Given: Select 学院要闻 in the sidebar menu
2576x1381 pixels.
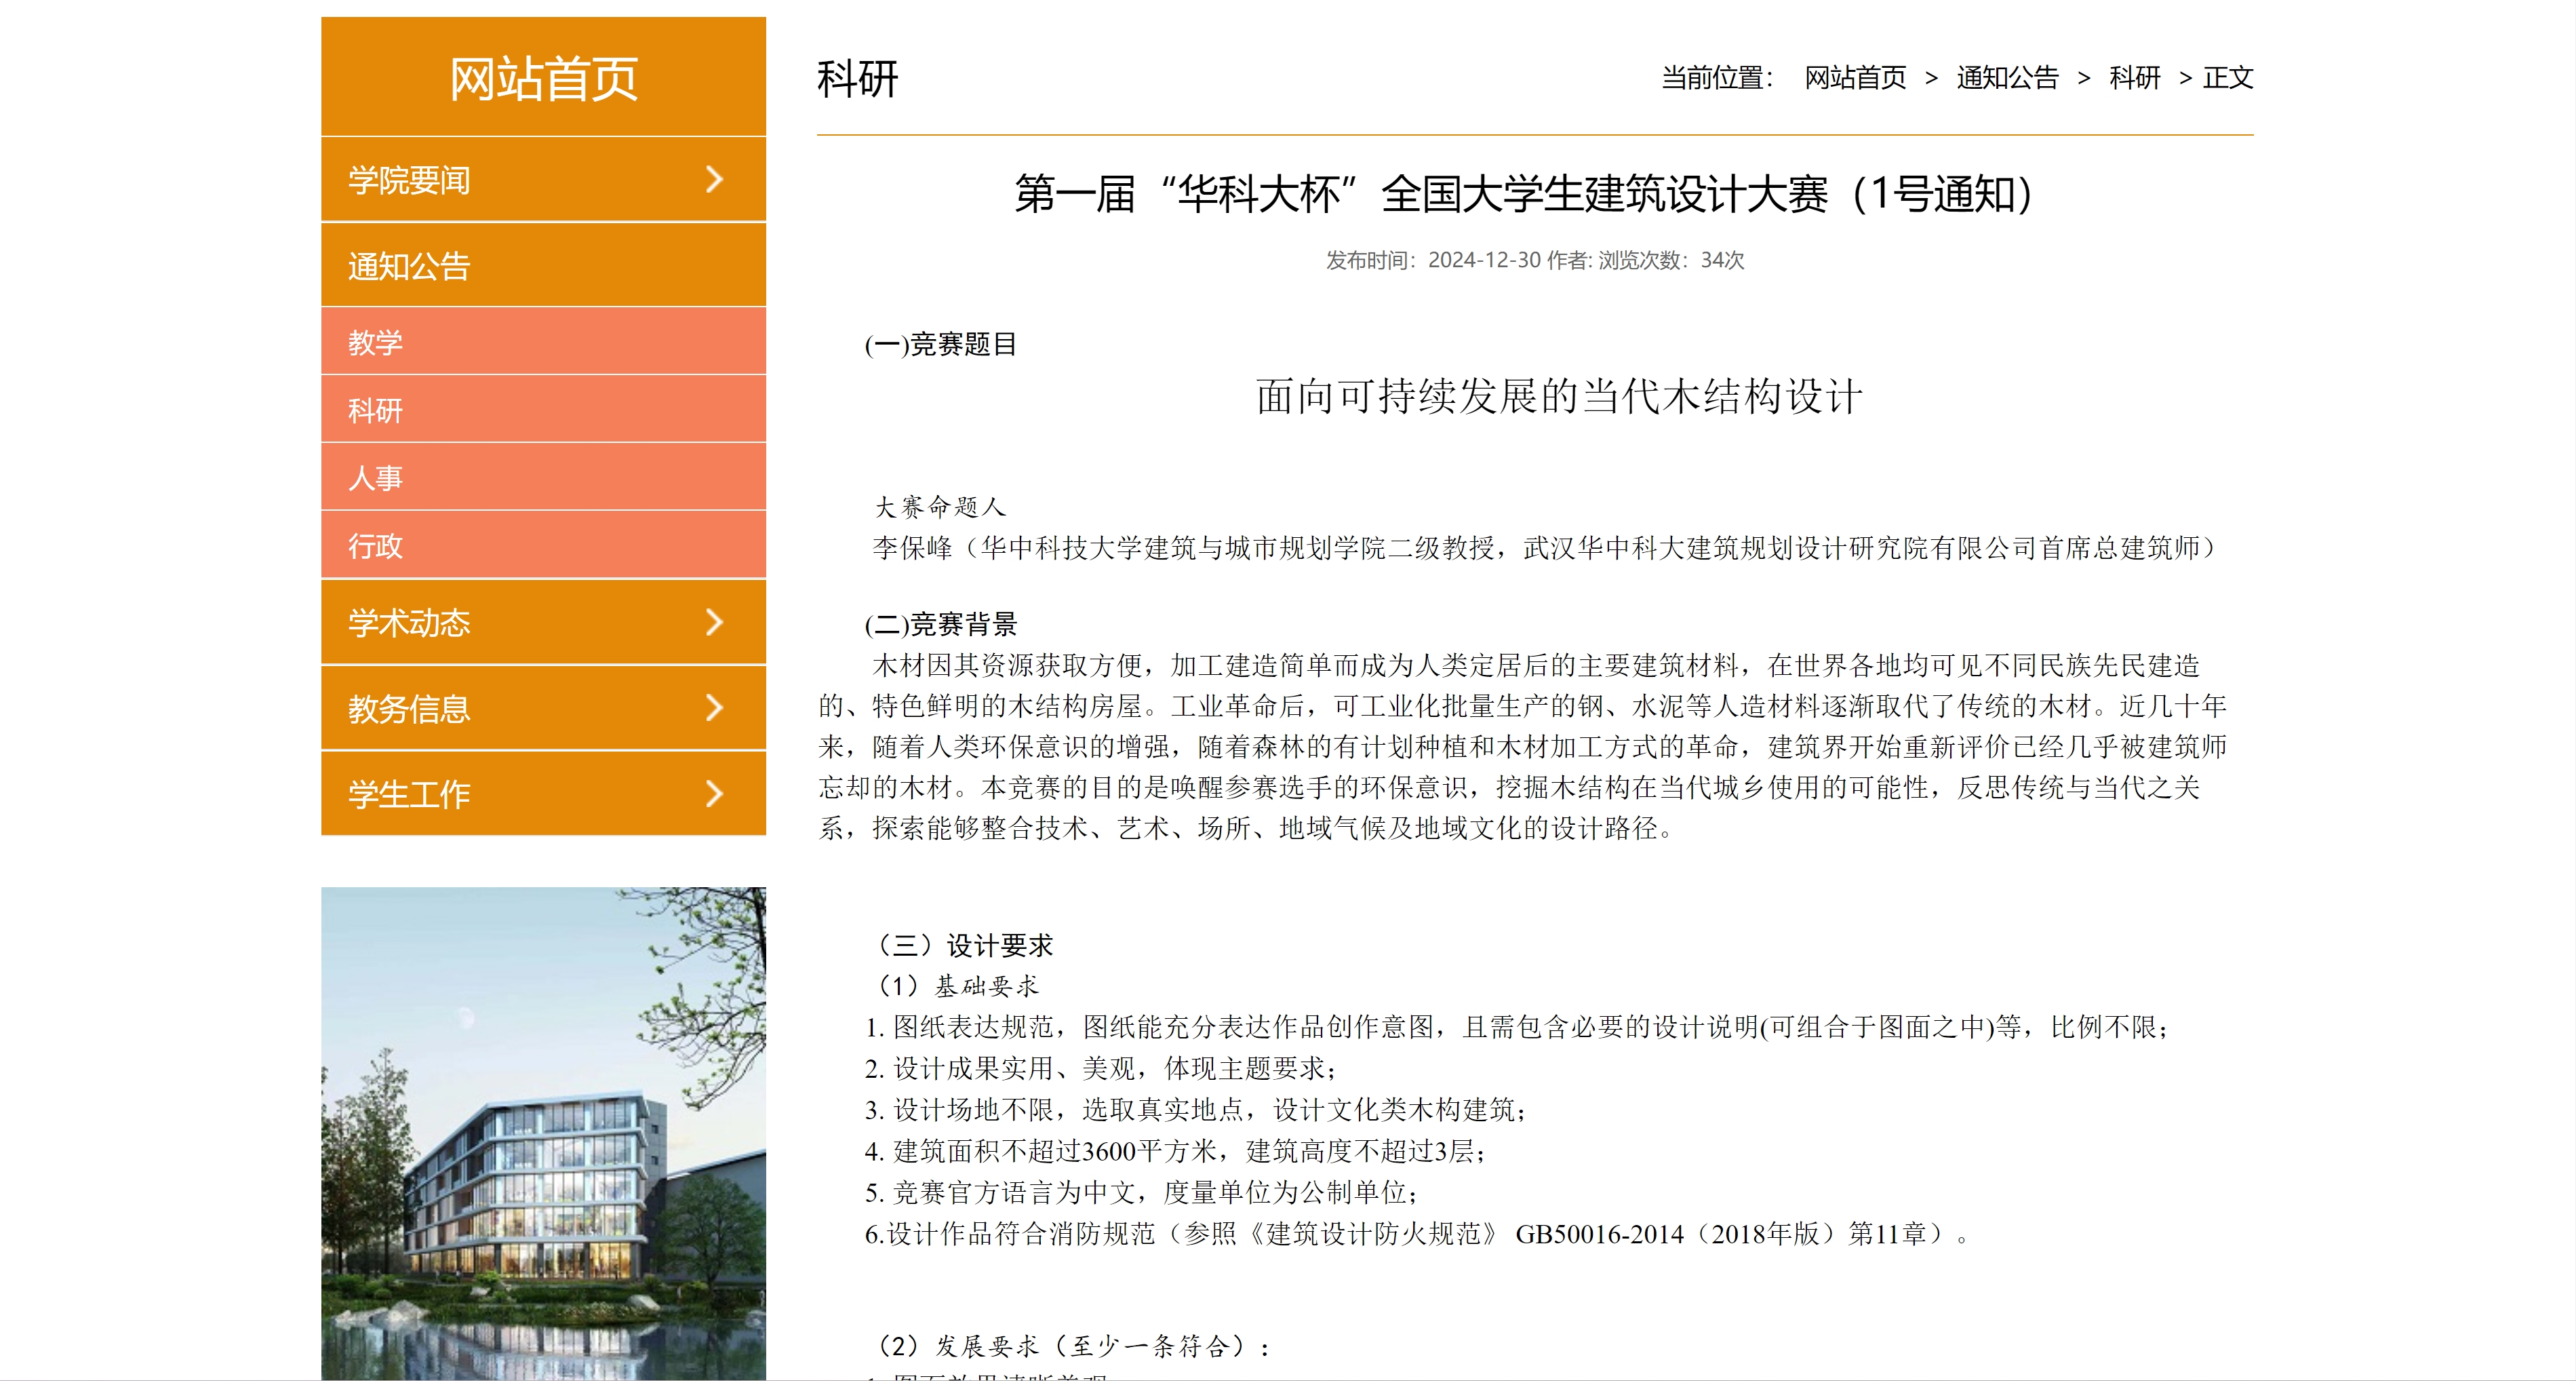Looking at the screenshot, I should click(409, 181).
